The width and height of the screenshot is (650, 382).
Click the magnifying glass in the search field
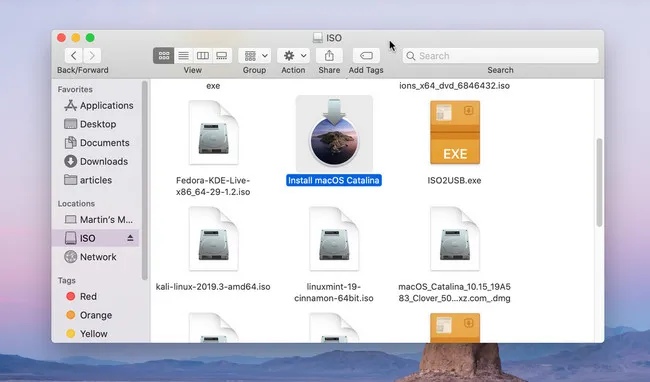(x=410, y=56)
